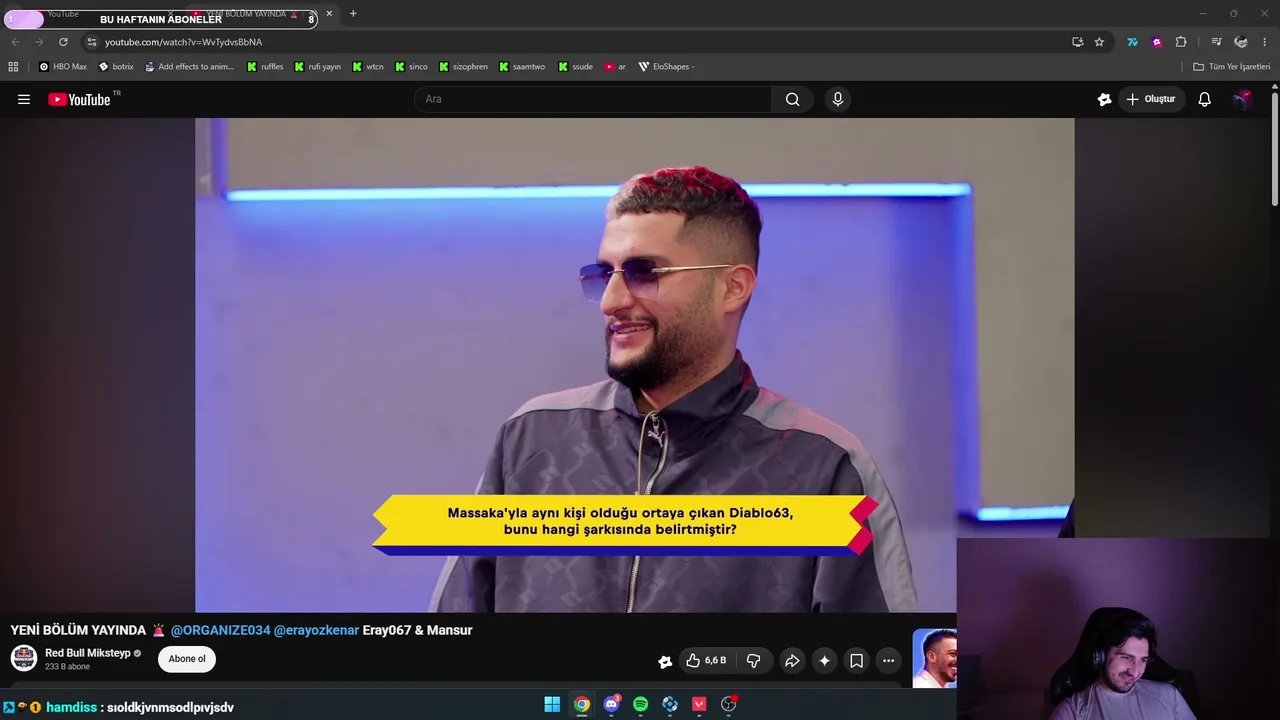Save video with the bookmark icon
Viewport: 1280px width, 720px height.
coord(856,661)
